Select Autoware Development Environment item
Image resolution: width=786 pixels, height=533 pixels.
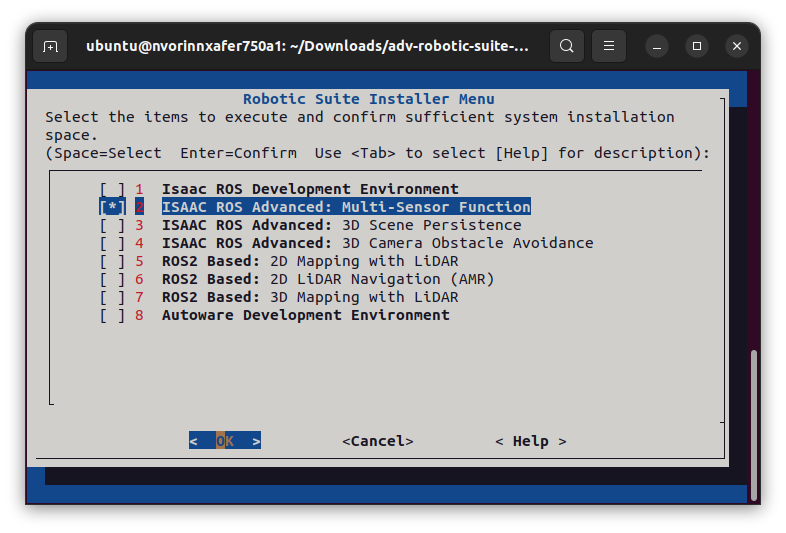[305, 315]
